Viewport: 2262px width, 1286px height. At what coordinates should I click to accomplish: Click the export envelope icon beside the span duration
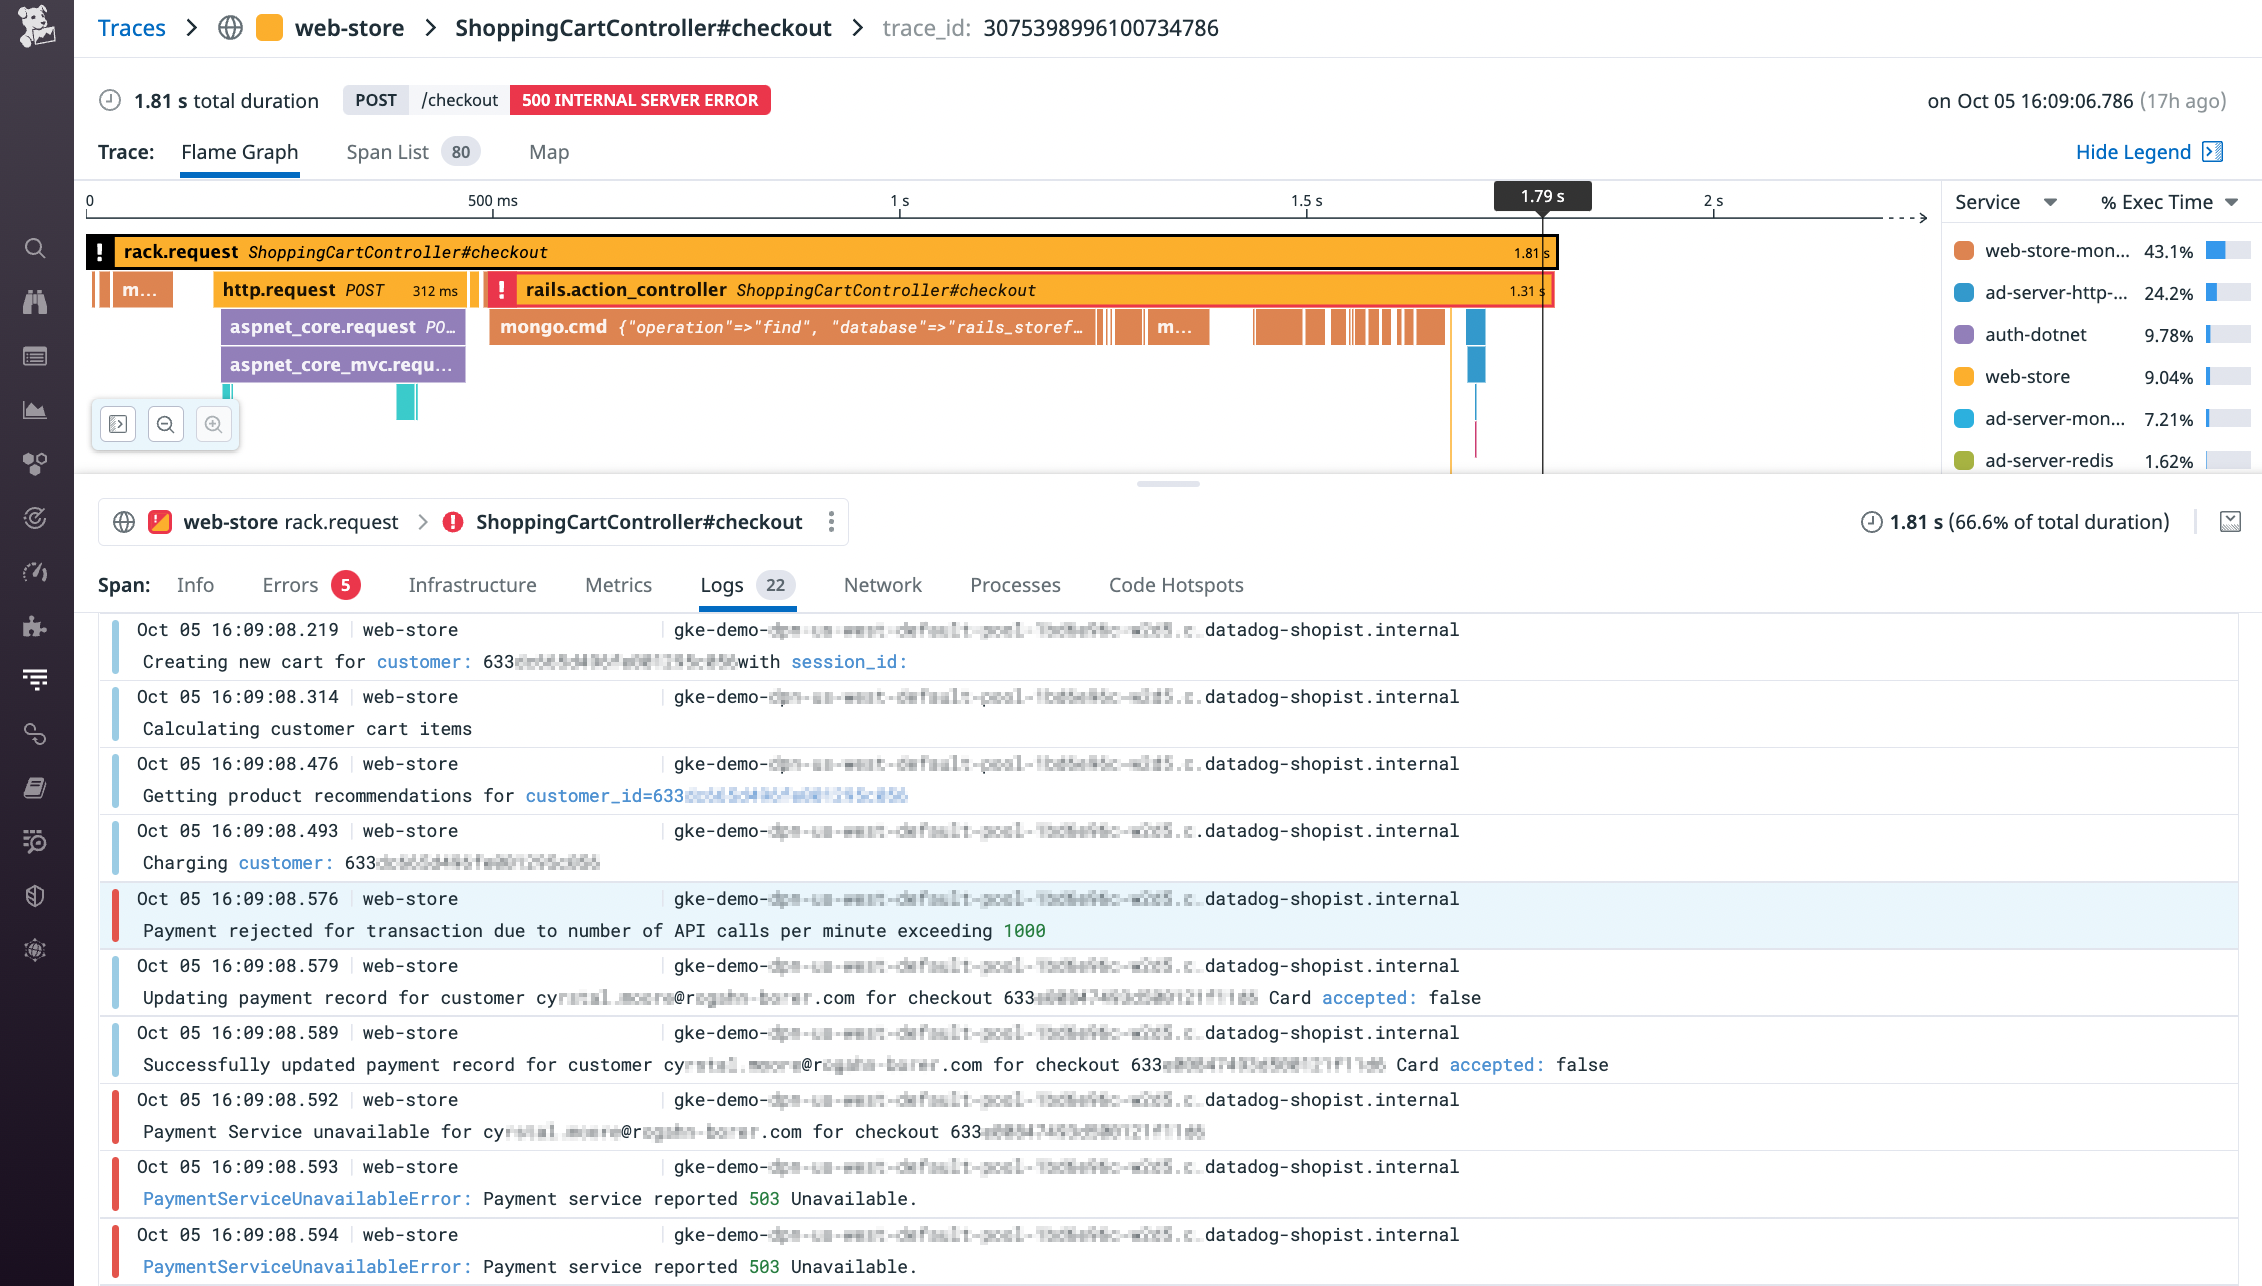tap(2231, 521)
